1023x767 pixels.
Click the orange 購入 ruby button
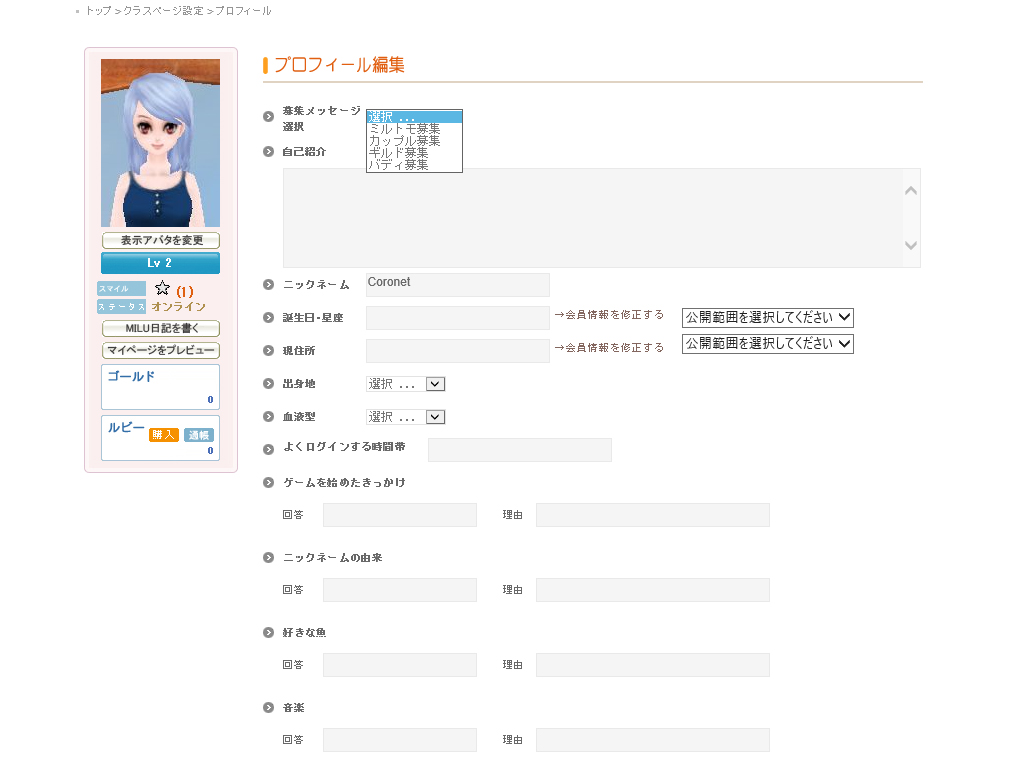point(163,435)
